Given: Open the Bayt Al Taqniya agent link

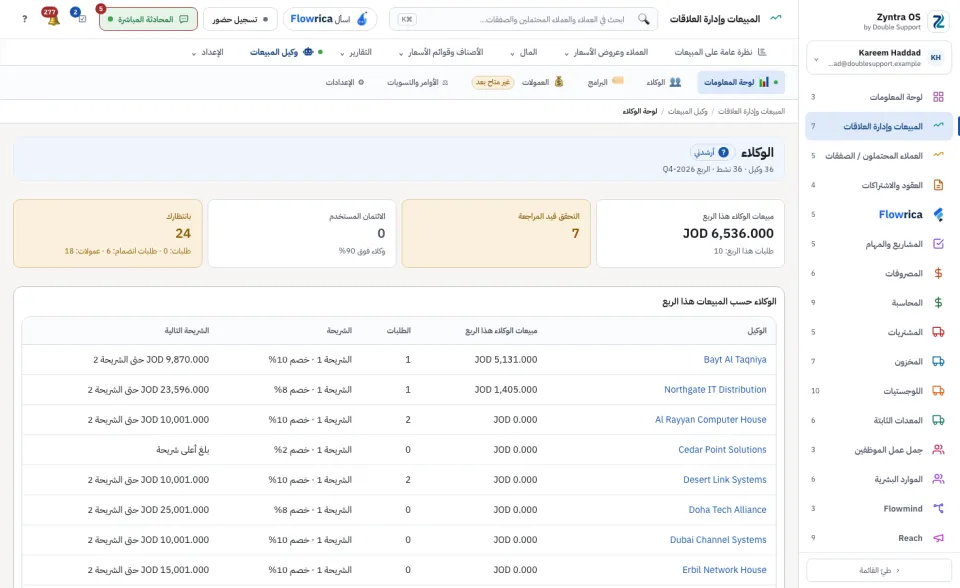Looking at the screenshot, I should 735,360.
